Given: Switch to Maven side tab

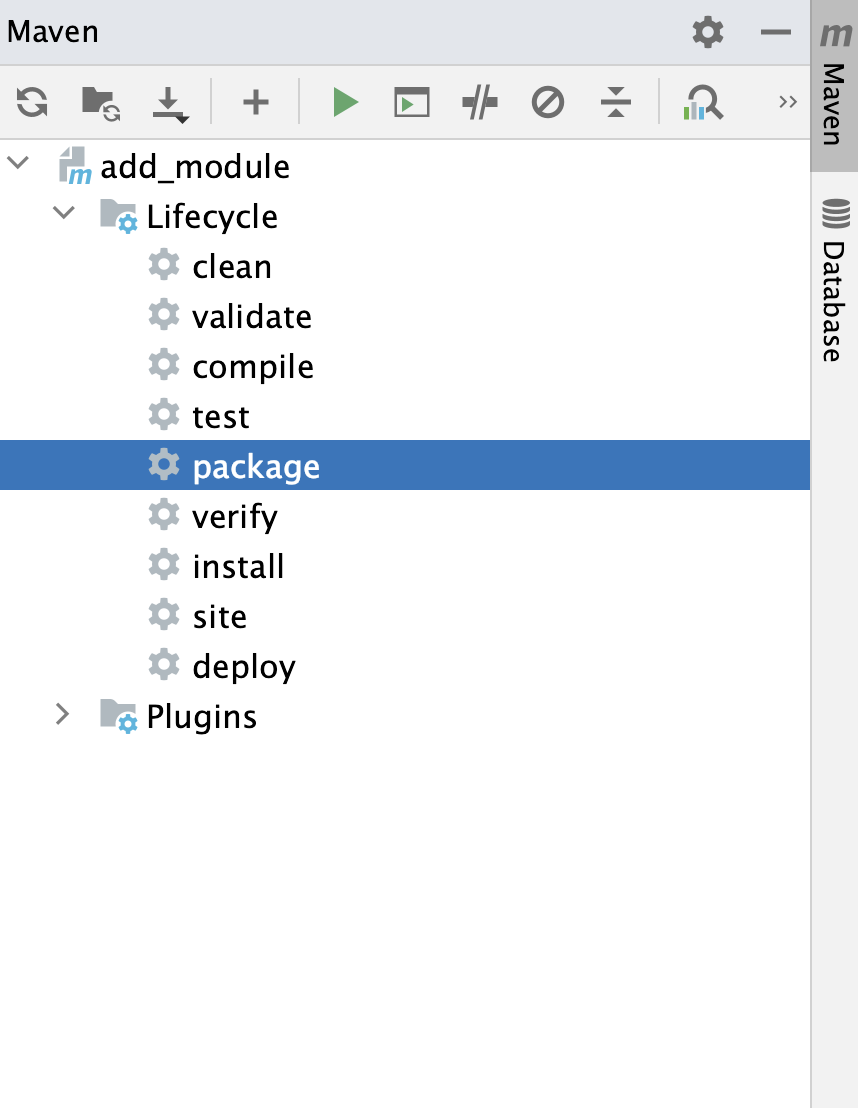Looking at the screenshot, I should [x=835, y=85].
